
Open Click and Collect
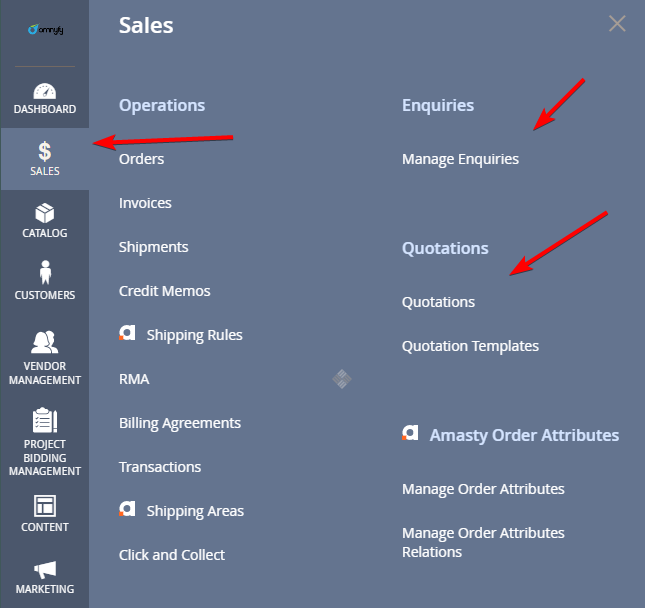[x=172, y=555]
